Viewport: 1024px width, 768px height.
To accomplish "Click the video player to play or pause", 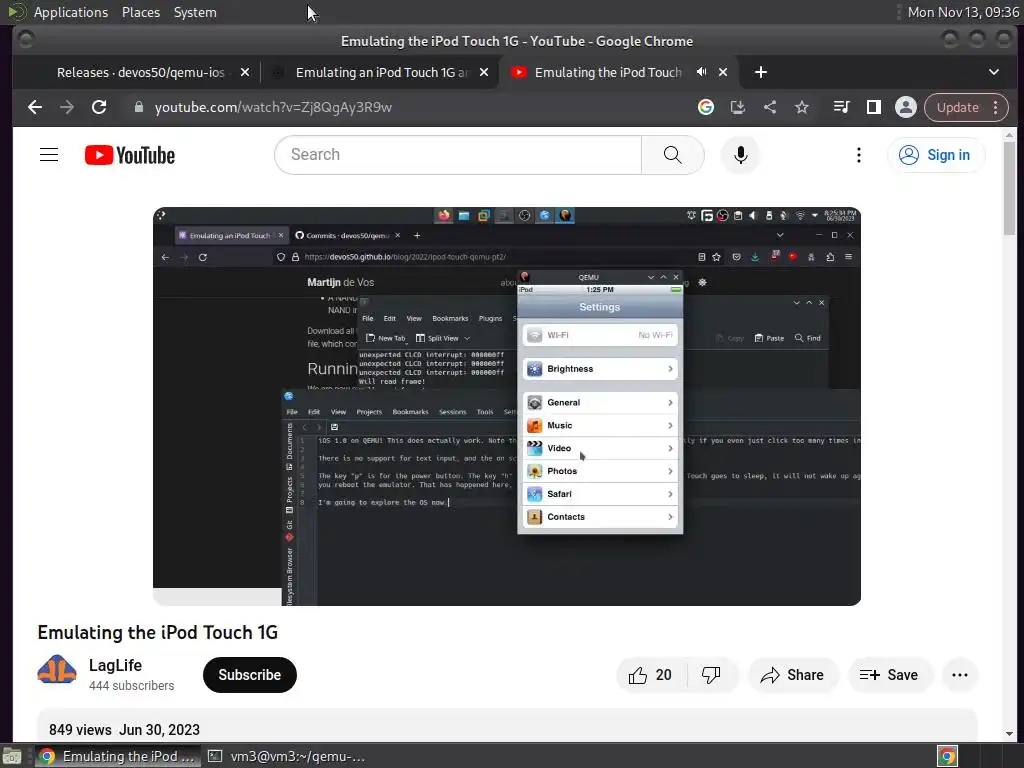I will point(507,406).
